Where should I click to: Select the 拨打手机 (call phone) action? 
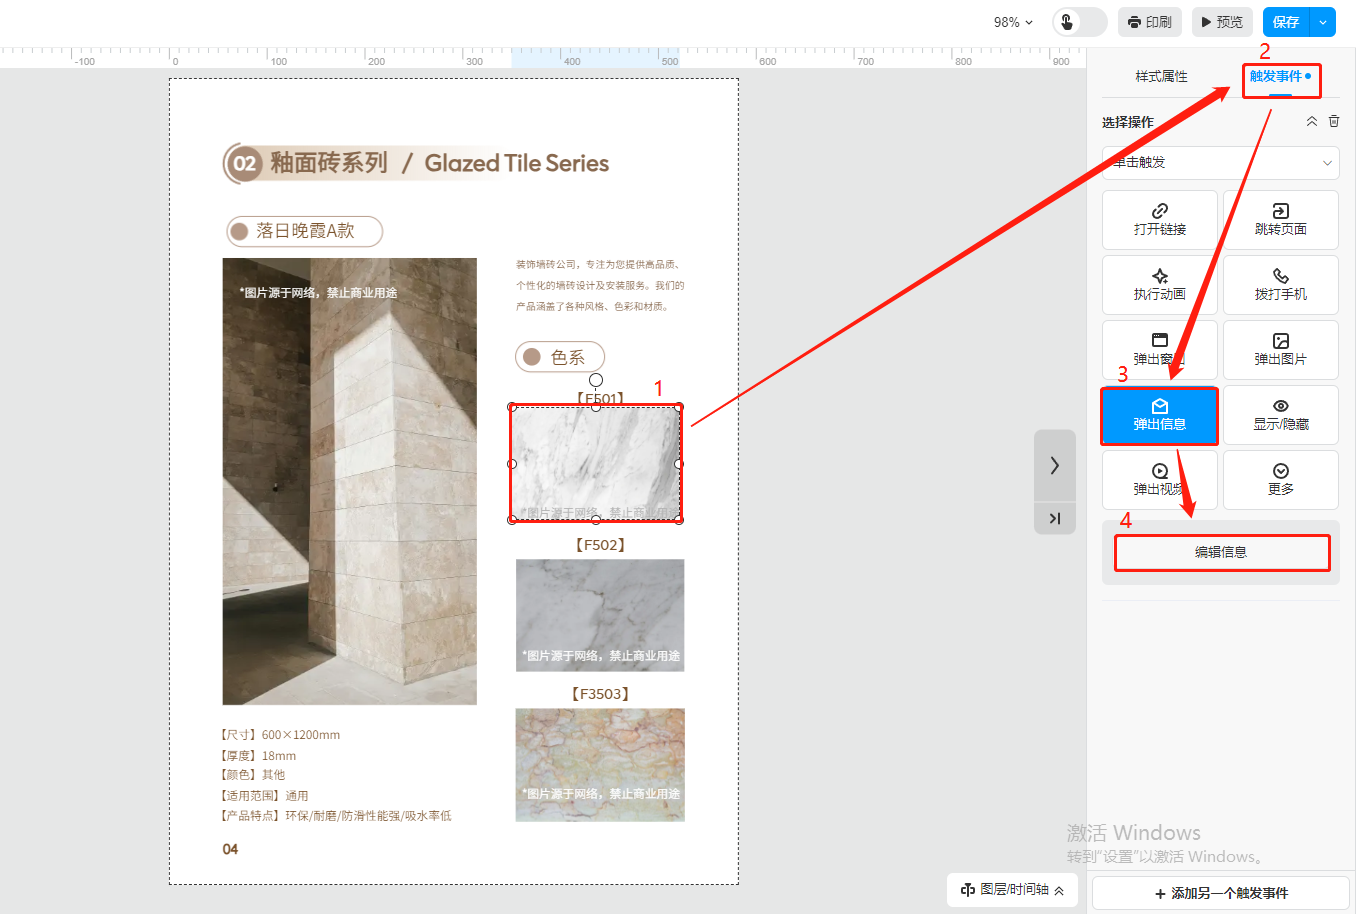point(1280,284)
